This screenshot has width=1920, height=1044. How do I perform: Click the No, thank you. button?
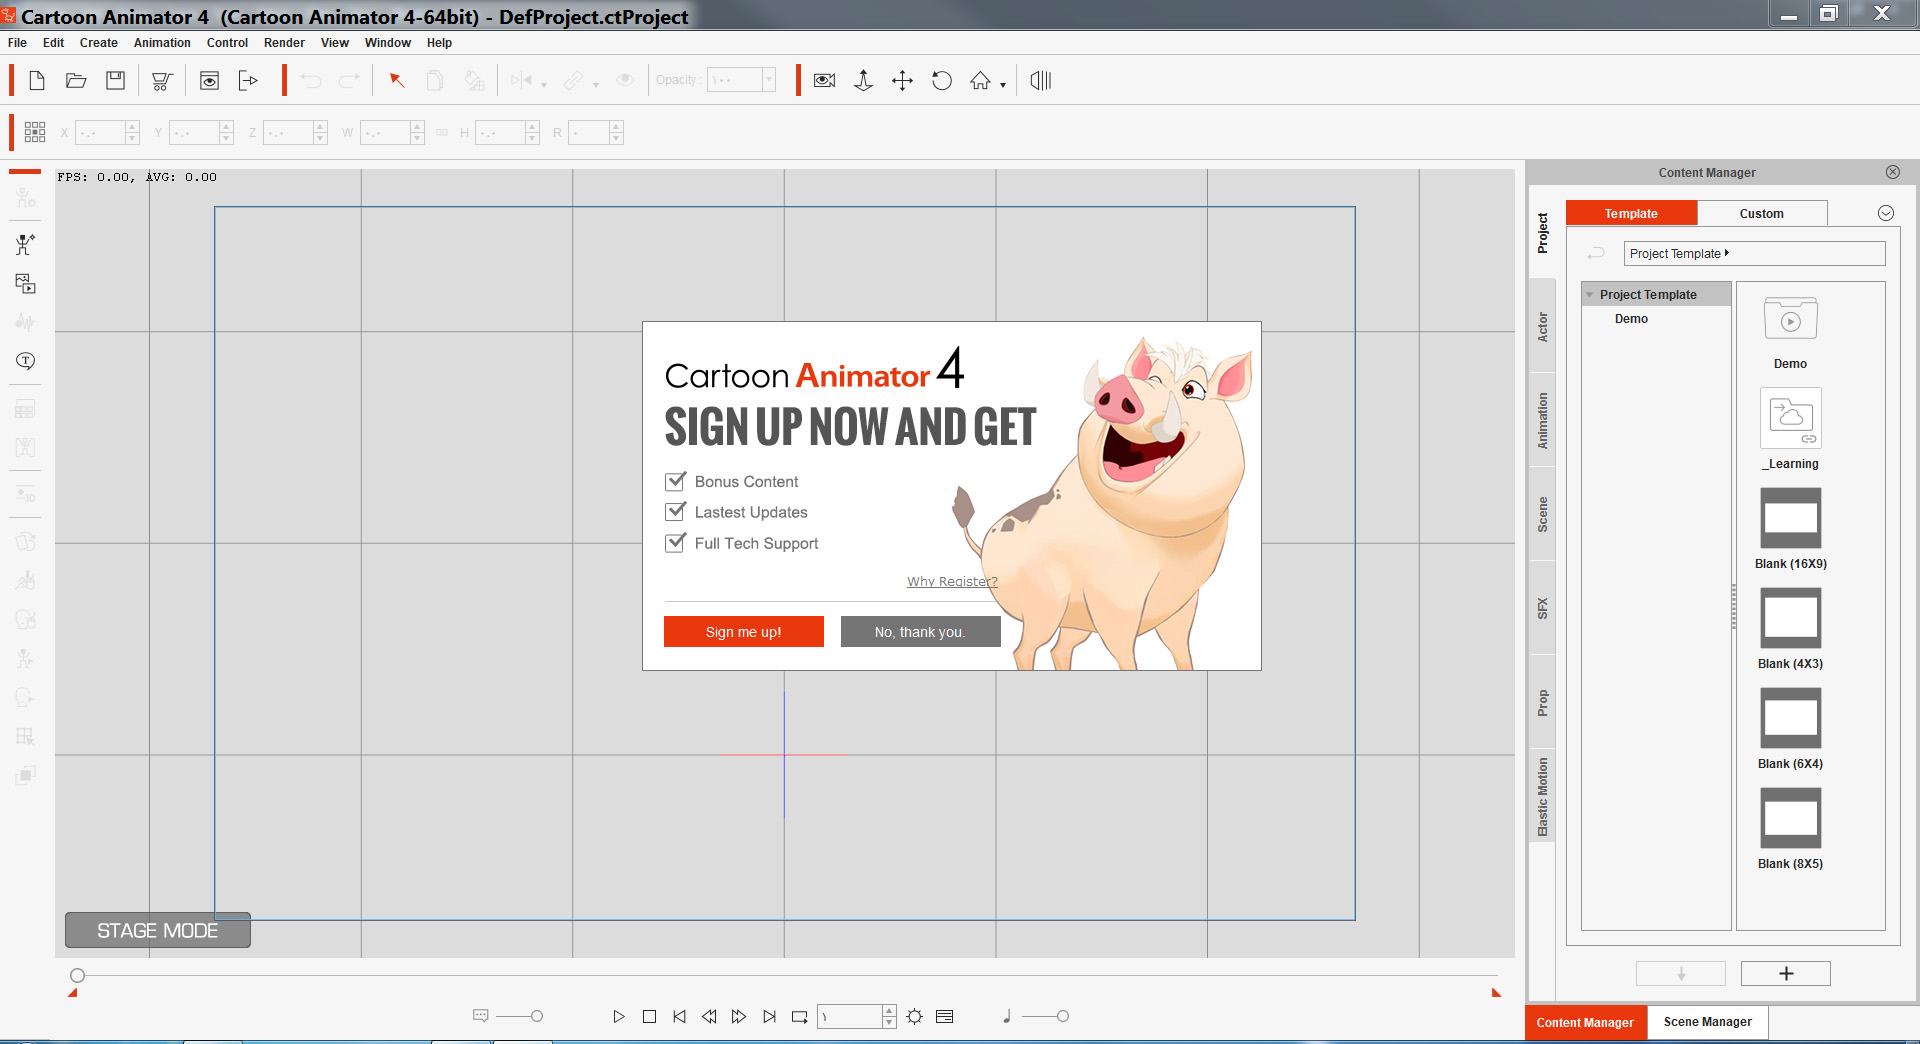(x=920, y=632)
